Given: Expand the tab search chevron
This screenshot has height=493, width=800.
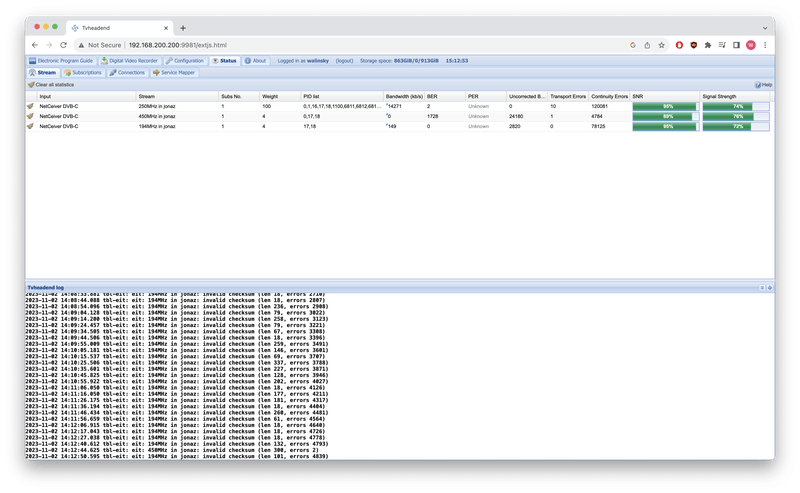Looking at the screenshot, I should pyautogui.click(x=765, y=28).
